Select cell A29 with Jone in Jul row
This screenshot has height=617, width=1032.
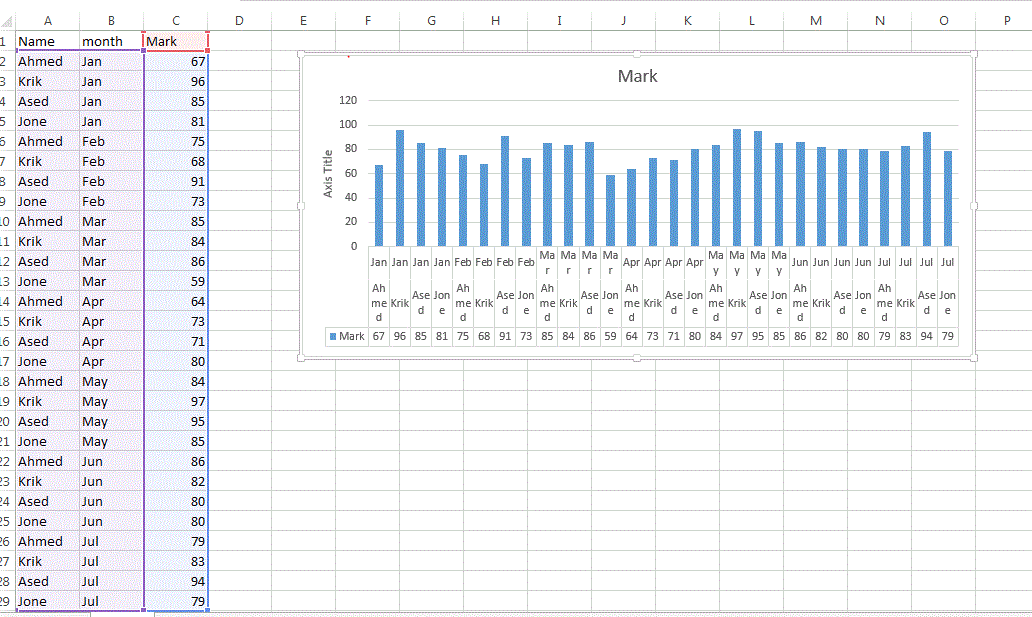point(47,601)
